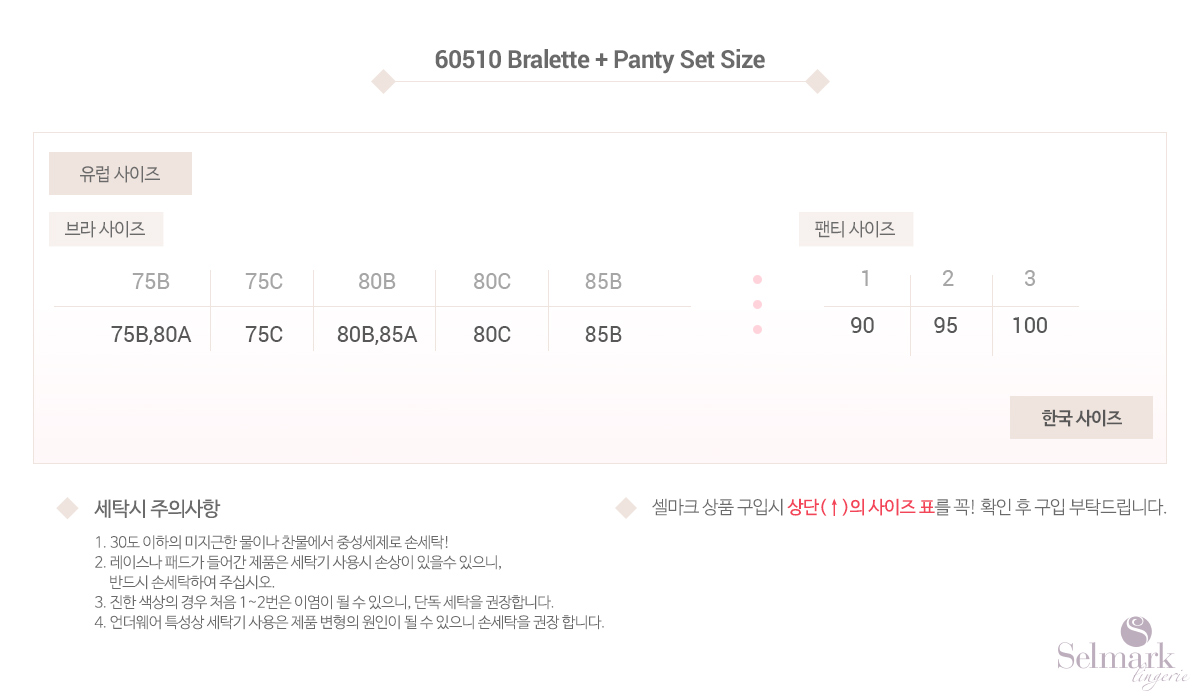The image size is (1200, 700).
Task: Click the 팬티 사이즈 label
Action: [855, 229]
